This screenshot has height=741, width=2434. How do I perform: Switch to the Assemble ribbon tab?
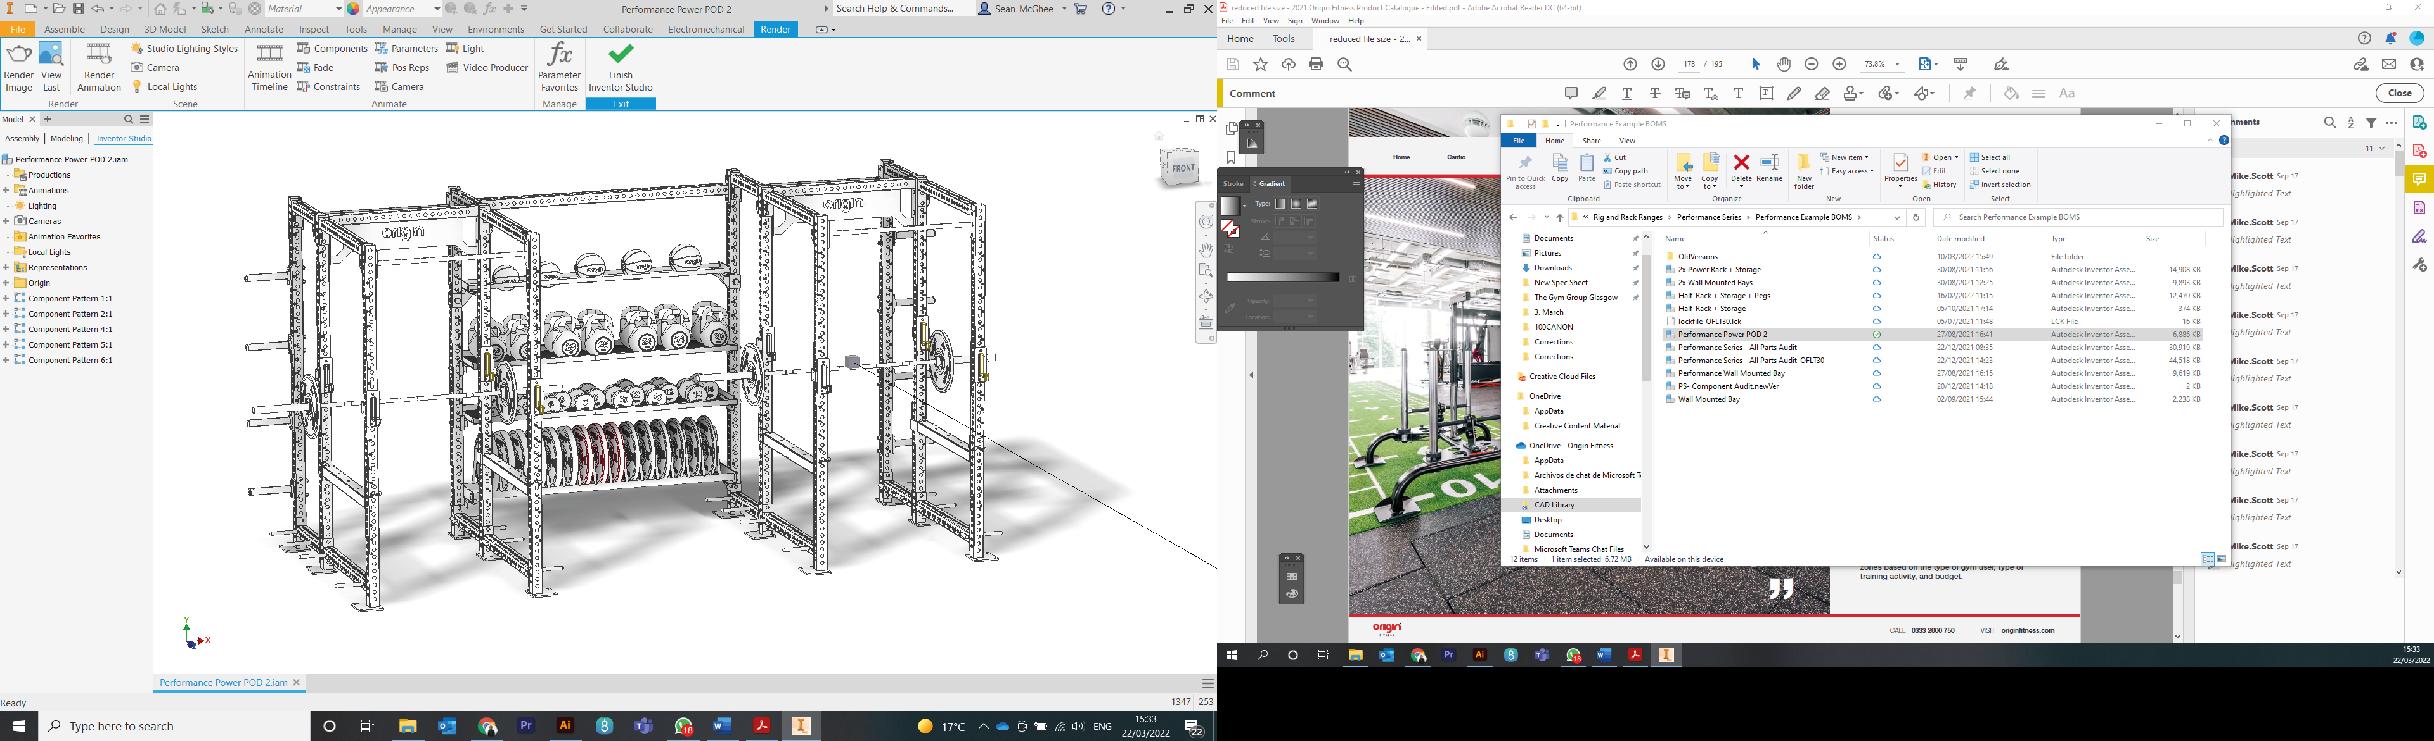click(64, 29)
